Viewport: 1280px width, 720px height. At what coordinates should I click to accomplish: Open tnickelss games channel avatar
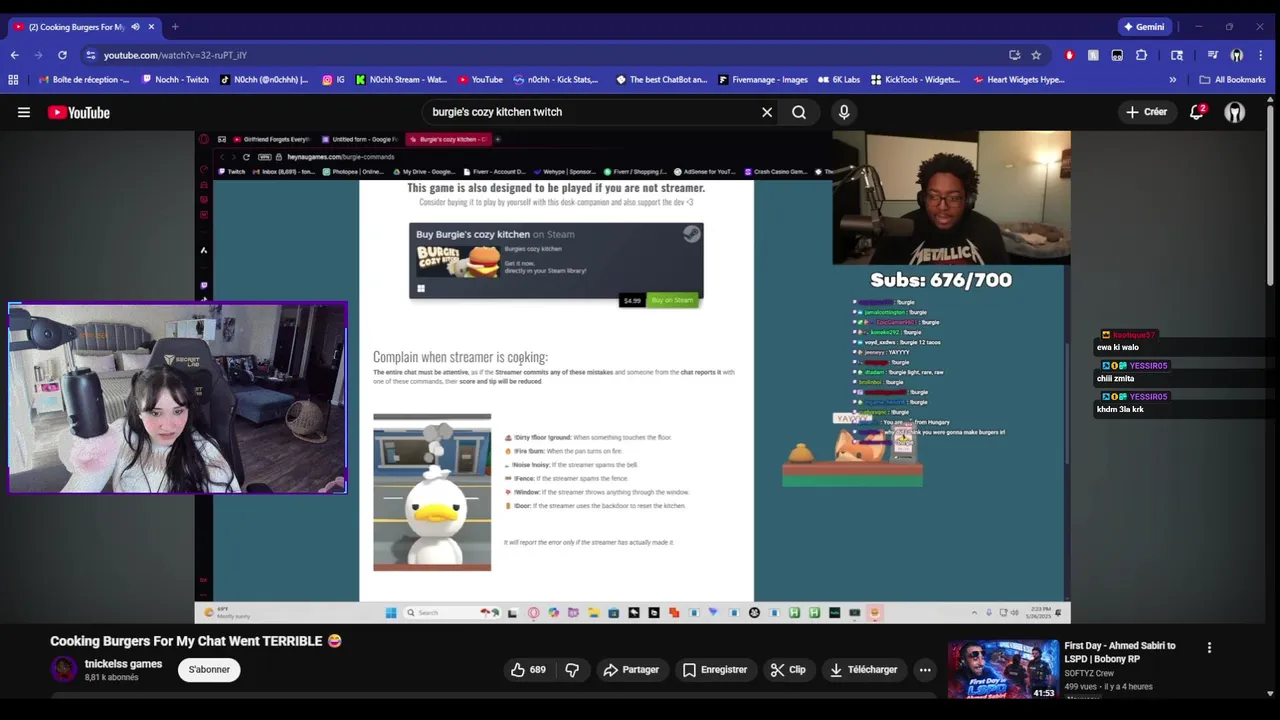(x=64, y=669)
